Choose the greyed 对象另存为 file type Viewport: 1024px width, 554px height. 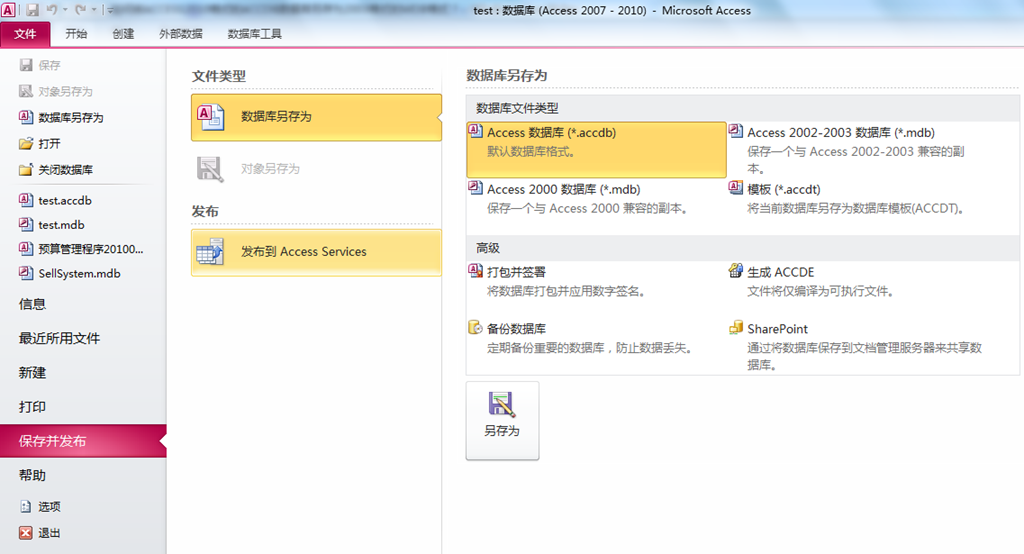(316, 169)
